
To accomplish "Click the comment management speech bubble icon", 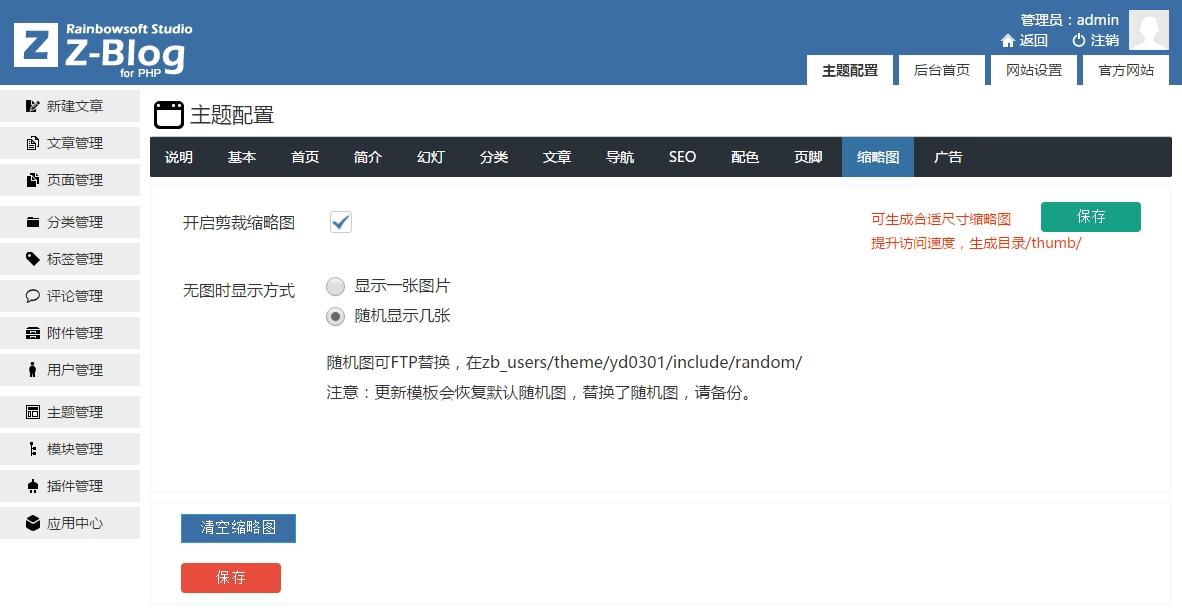I will 33,296.
